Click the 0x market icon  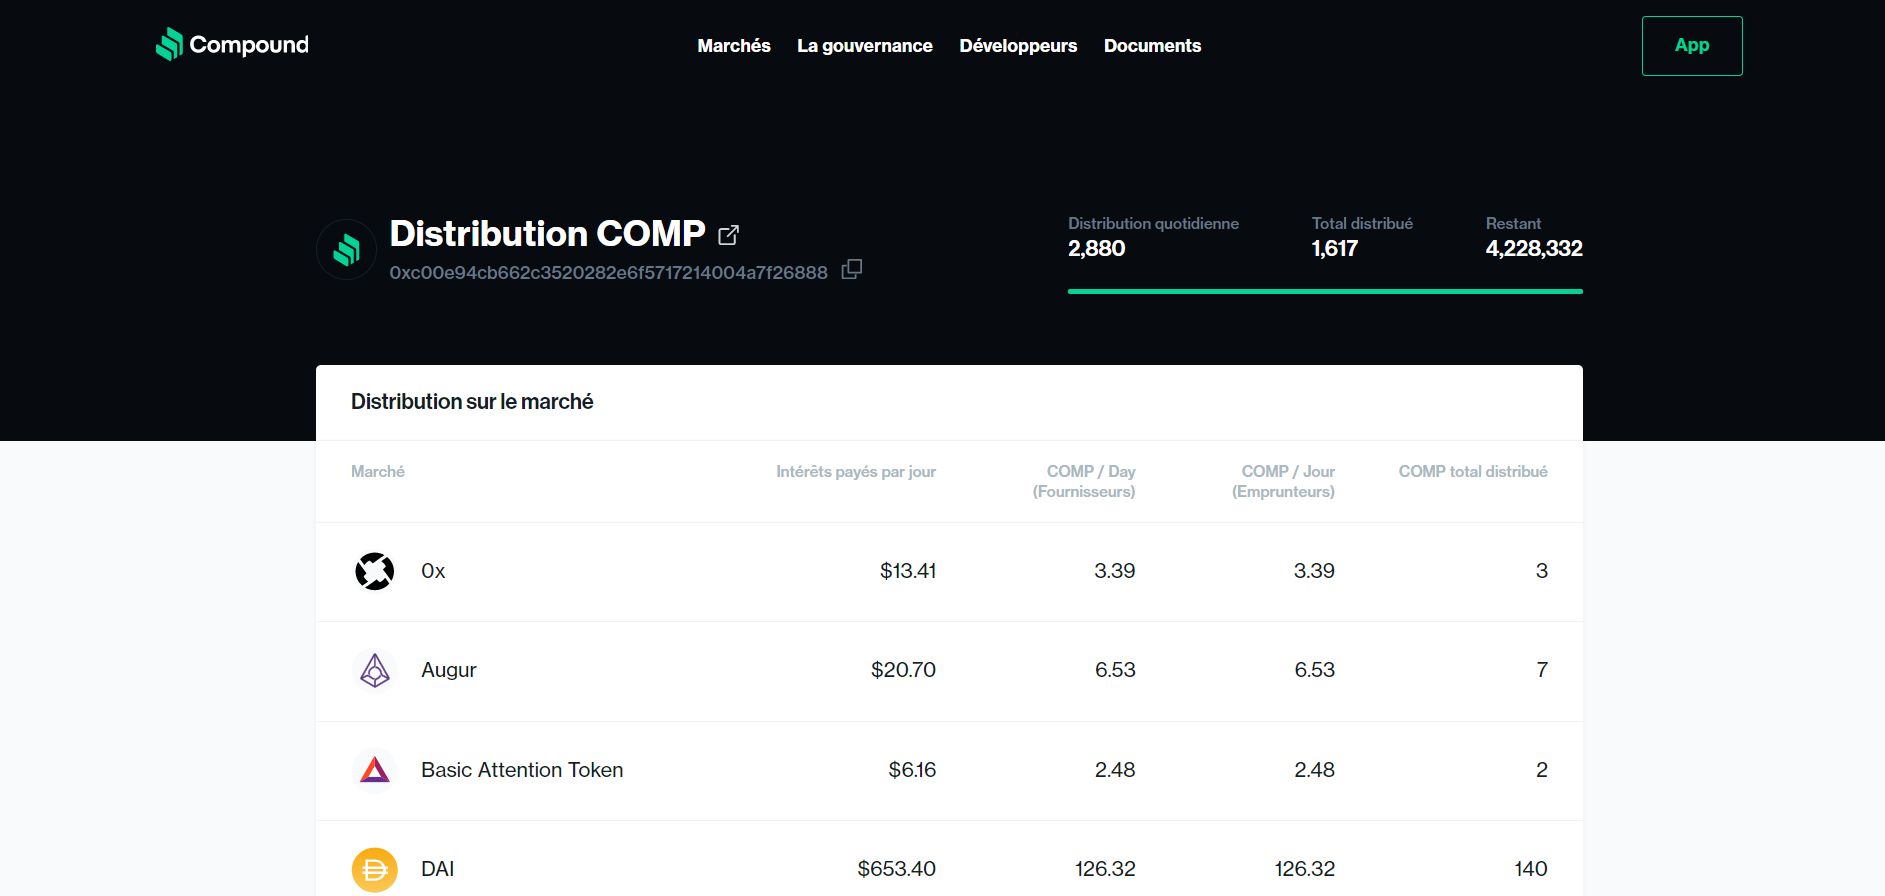click(375, 571)
